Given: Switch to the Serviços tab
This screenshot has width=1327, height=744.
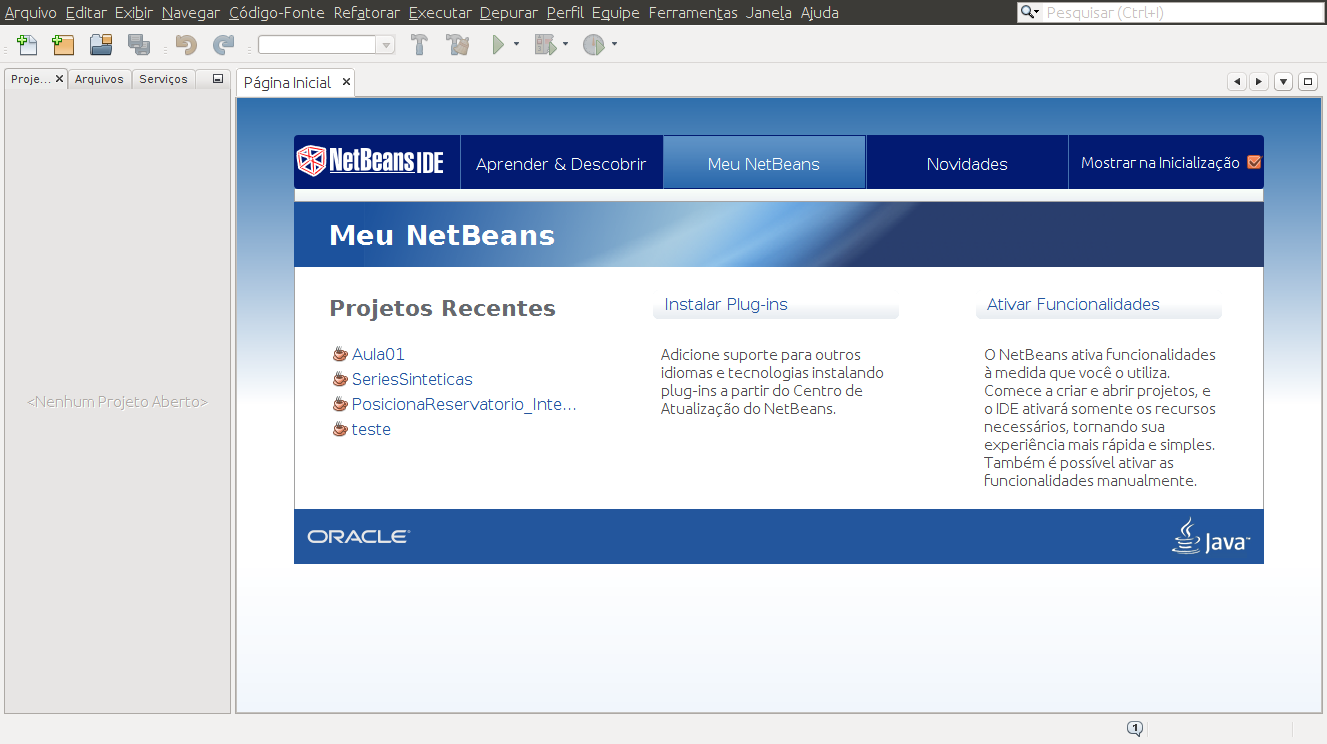Looking at the screenshot, I should [163, 79].
